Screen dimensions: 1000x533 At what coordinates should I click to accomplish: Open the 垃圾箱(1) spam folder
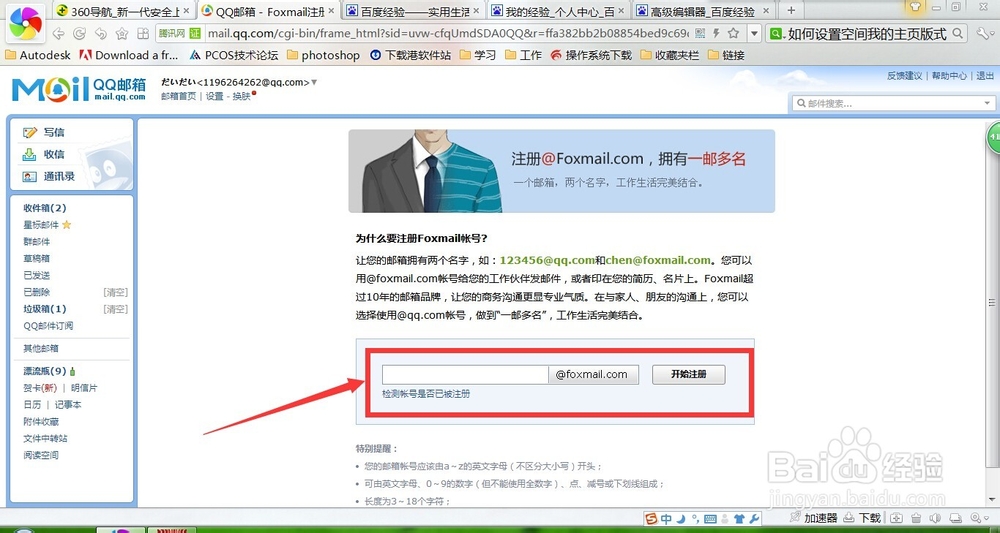[x=45, y=309]
